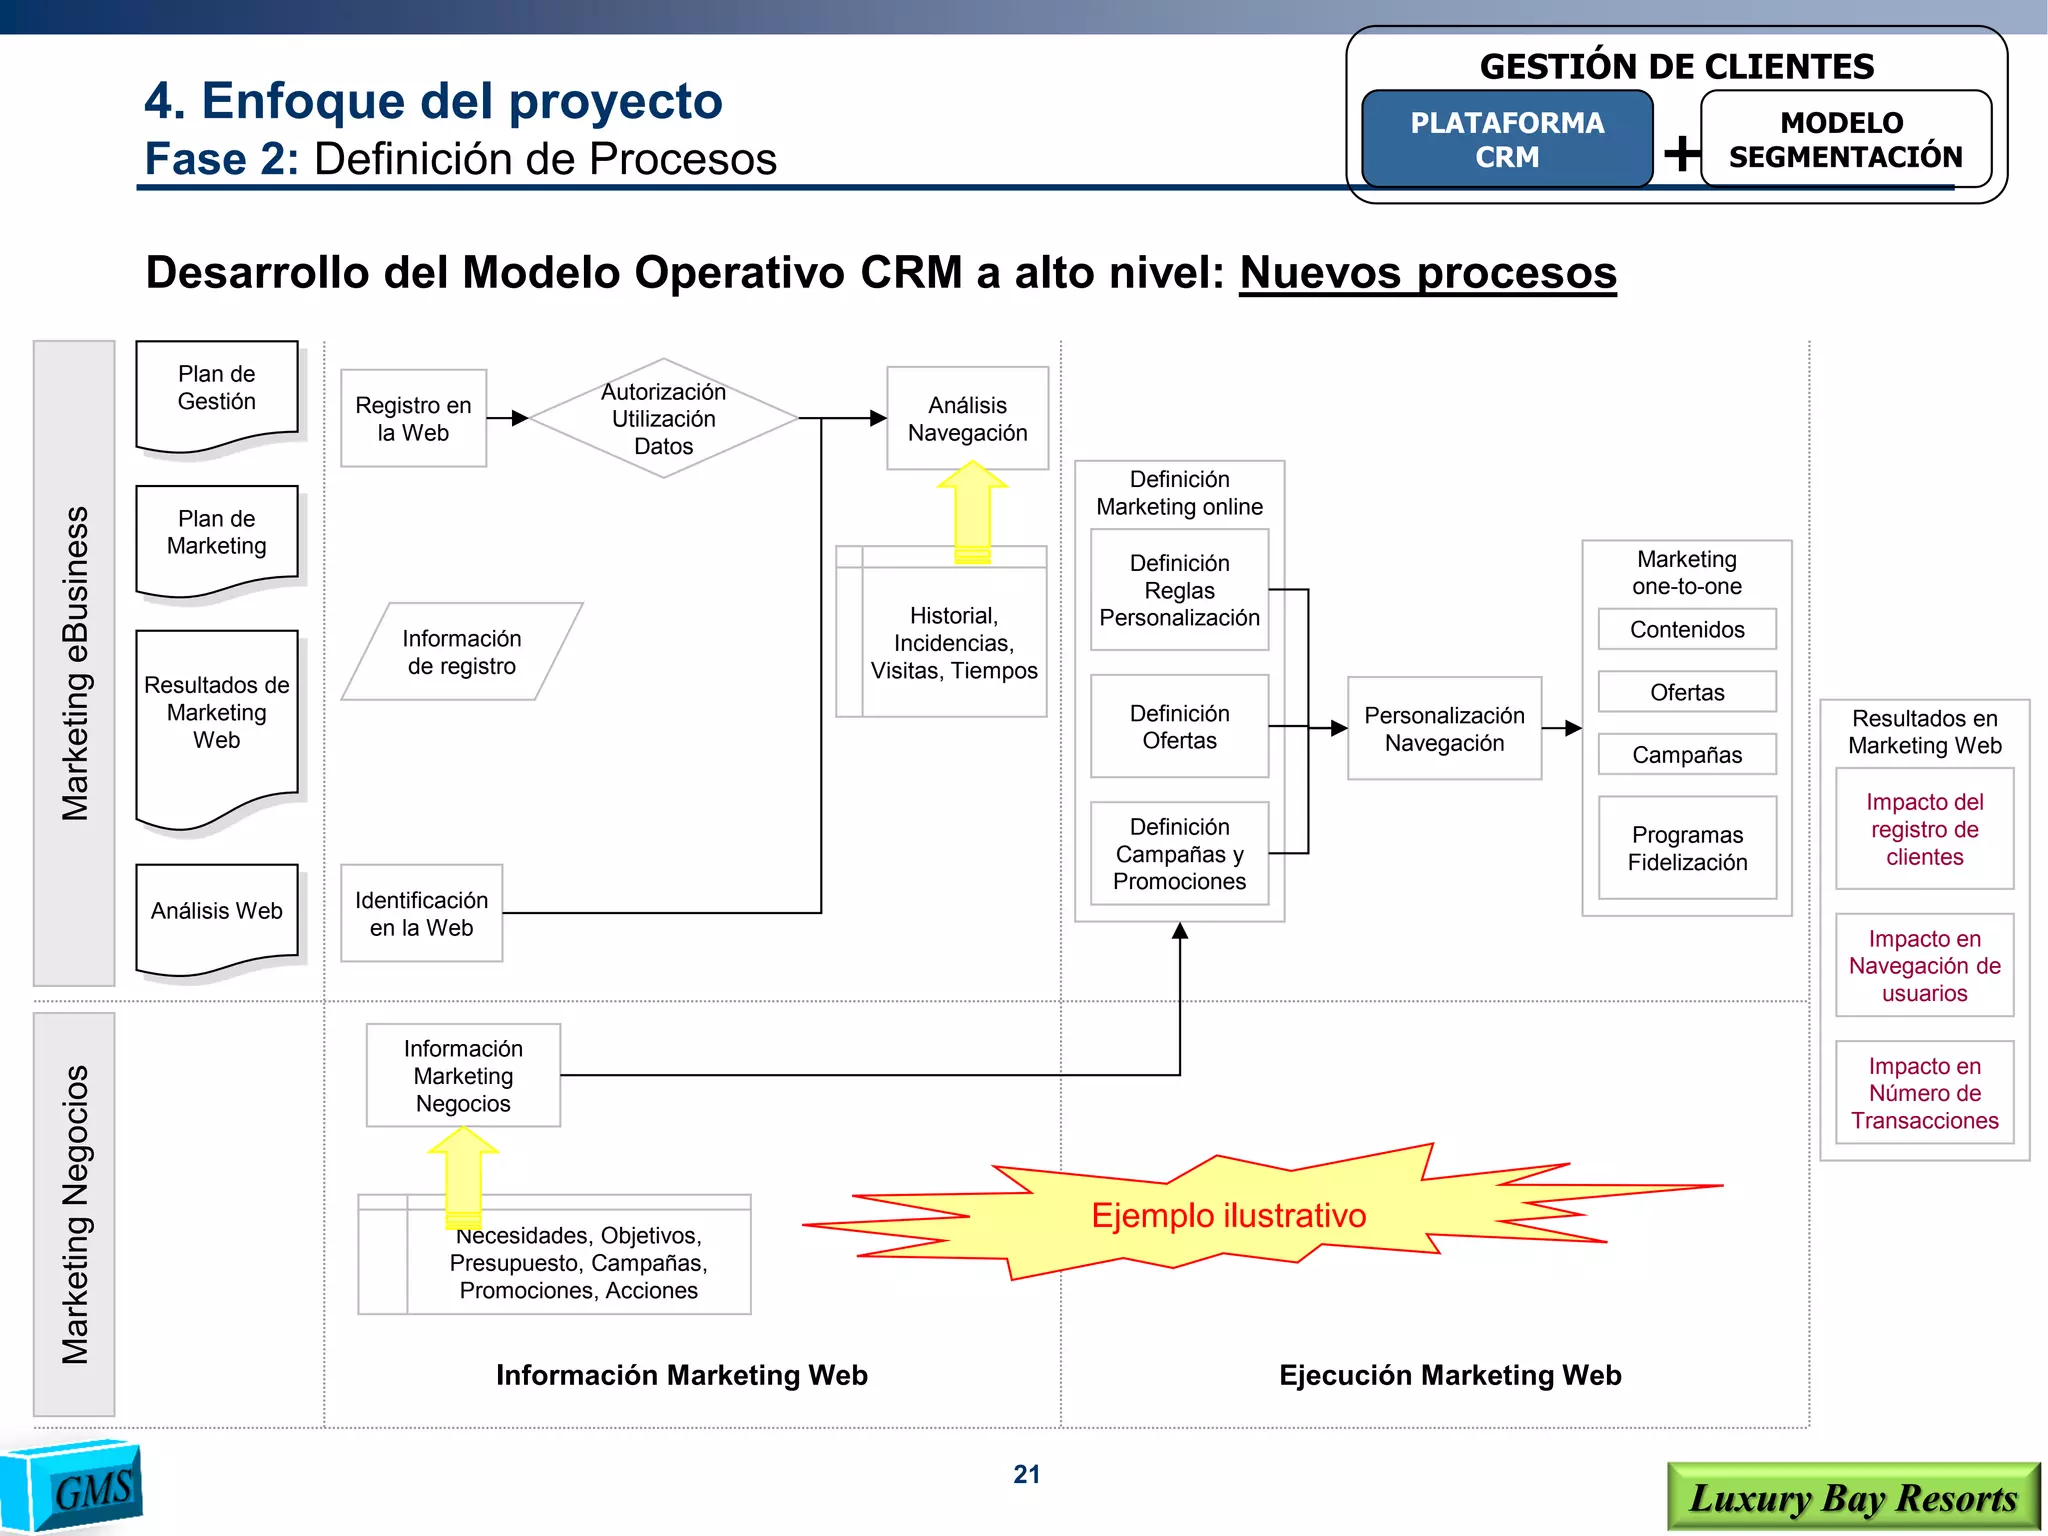
Task: Click the Necesidades, Objetivos, Presupuesto data box
Action: 554,1254
